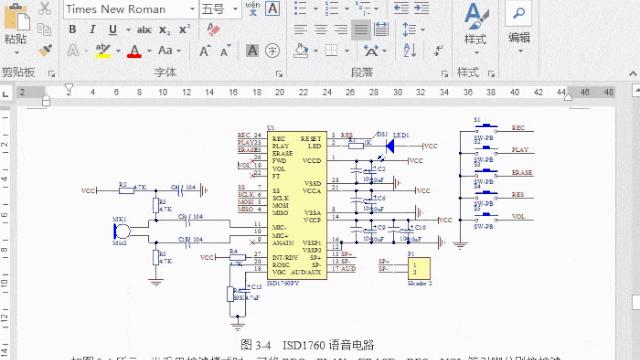Click the Numbering list icon
Screen dimensions: 640x360
coord(331,8)
